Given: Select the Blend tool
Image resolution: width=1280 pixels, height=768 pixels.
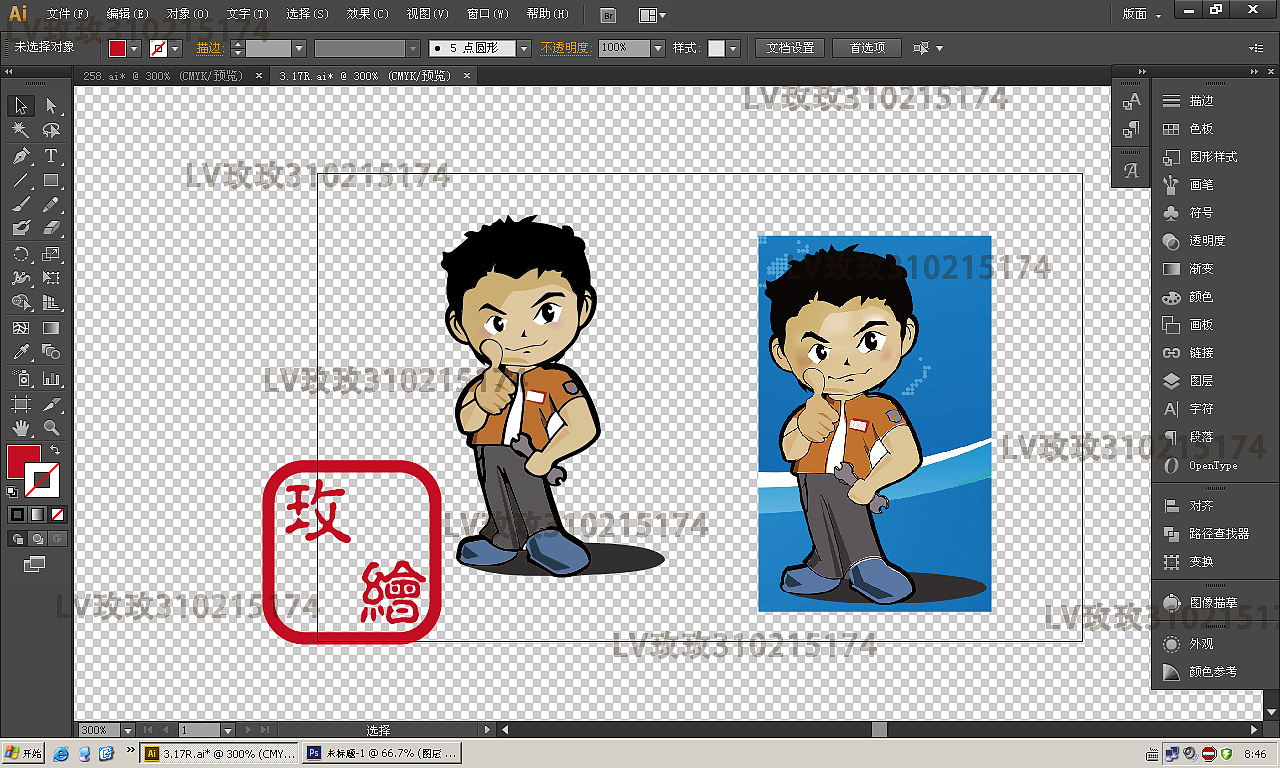Looking at the screenshot, I should pos(51,352).
